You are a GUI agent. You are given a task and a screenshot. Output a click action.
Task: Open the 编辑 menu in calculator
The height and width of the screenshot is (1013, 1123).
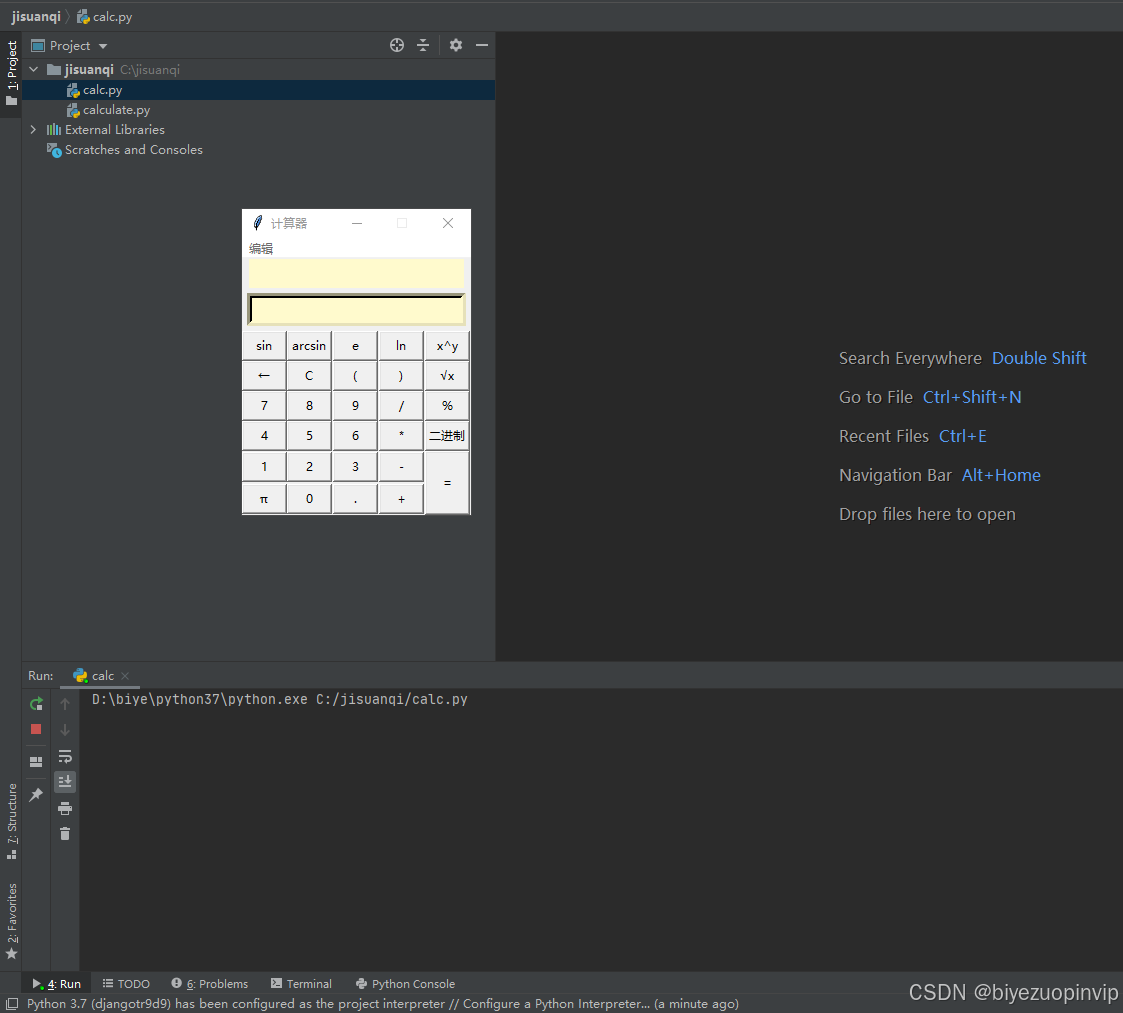pos(261,249)
